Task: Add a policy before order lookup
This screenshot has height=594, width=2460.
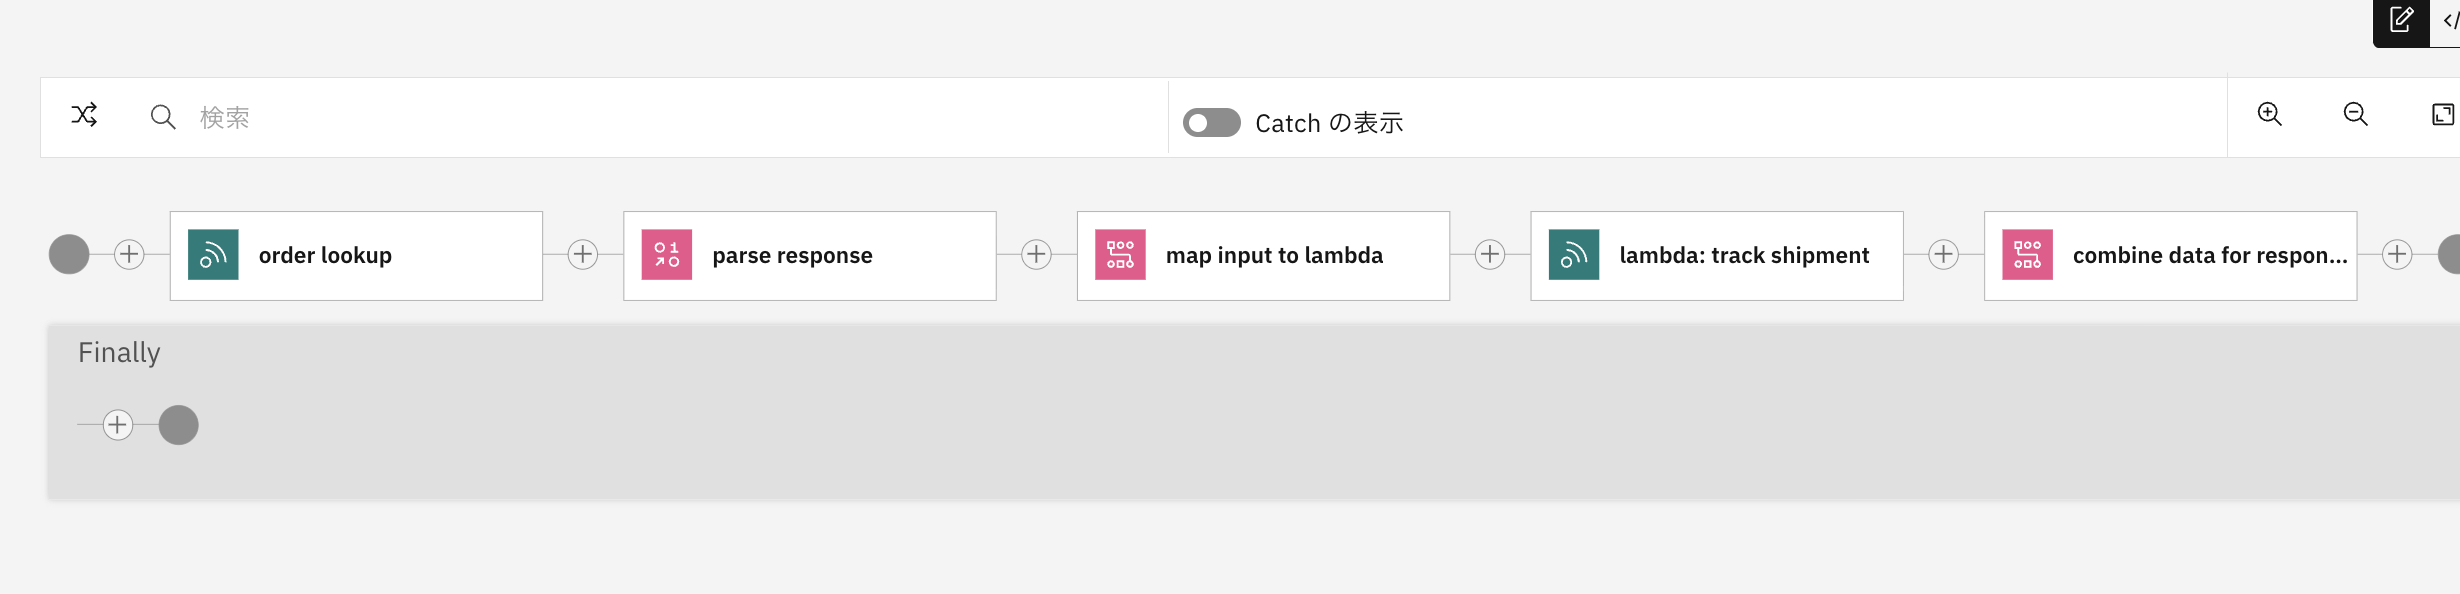Action: 129,255
